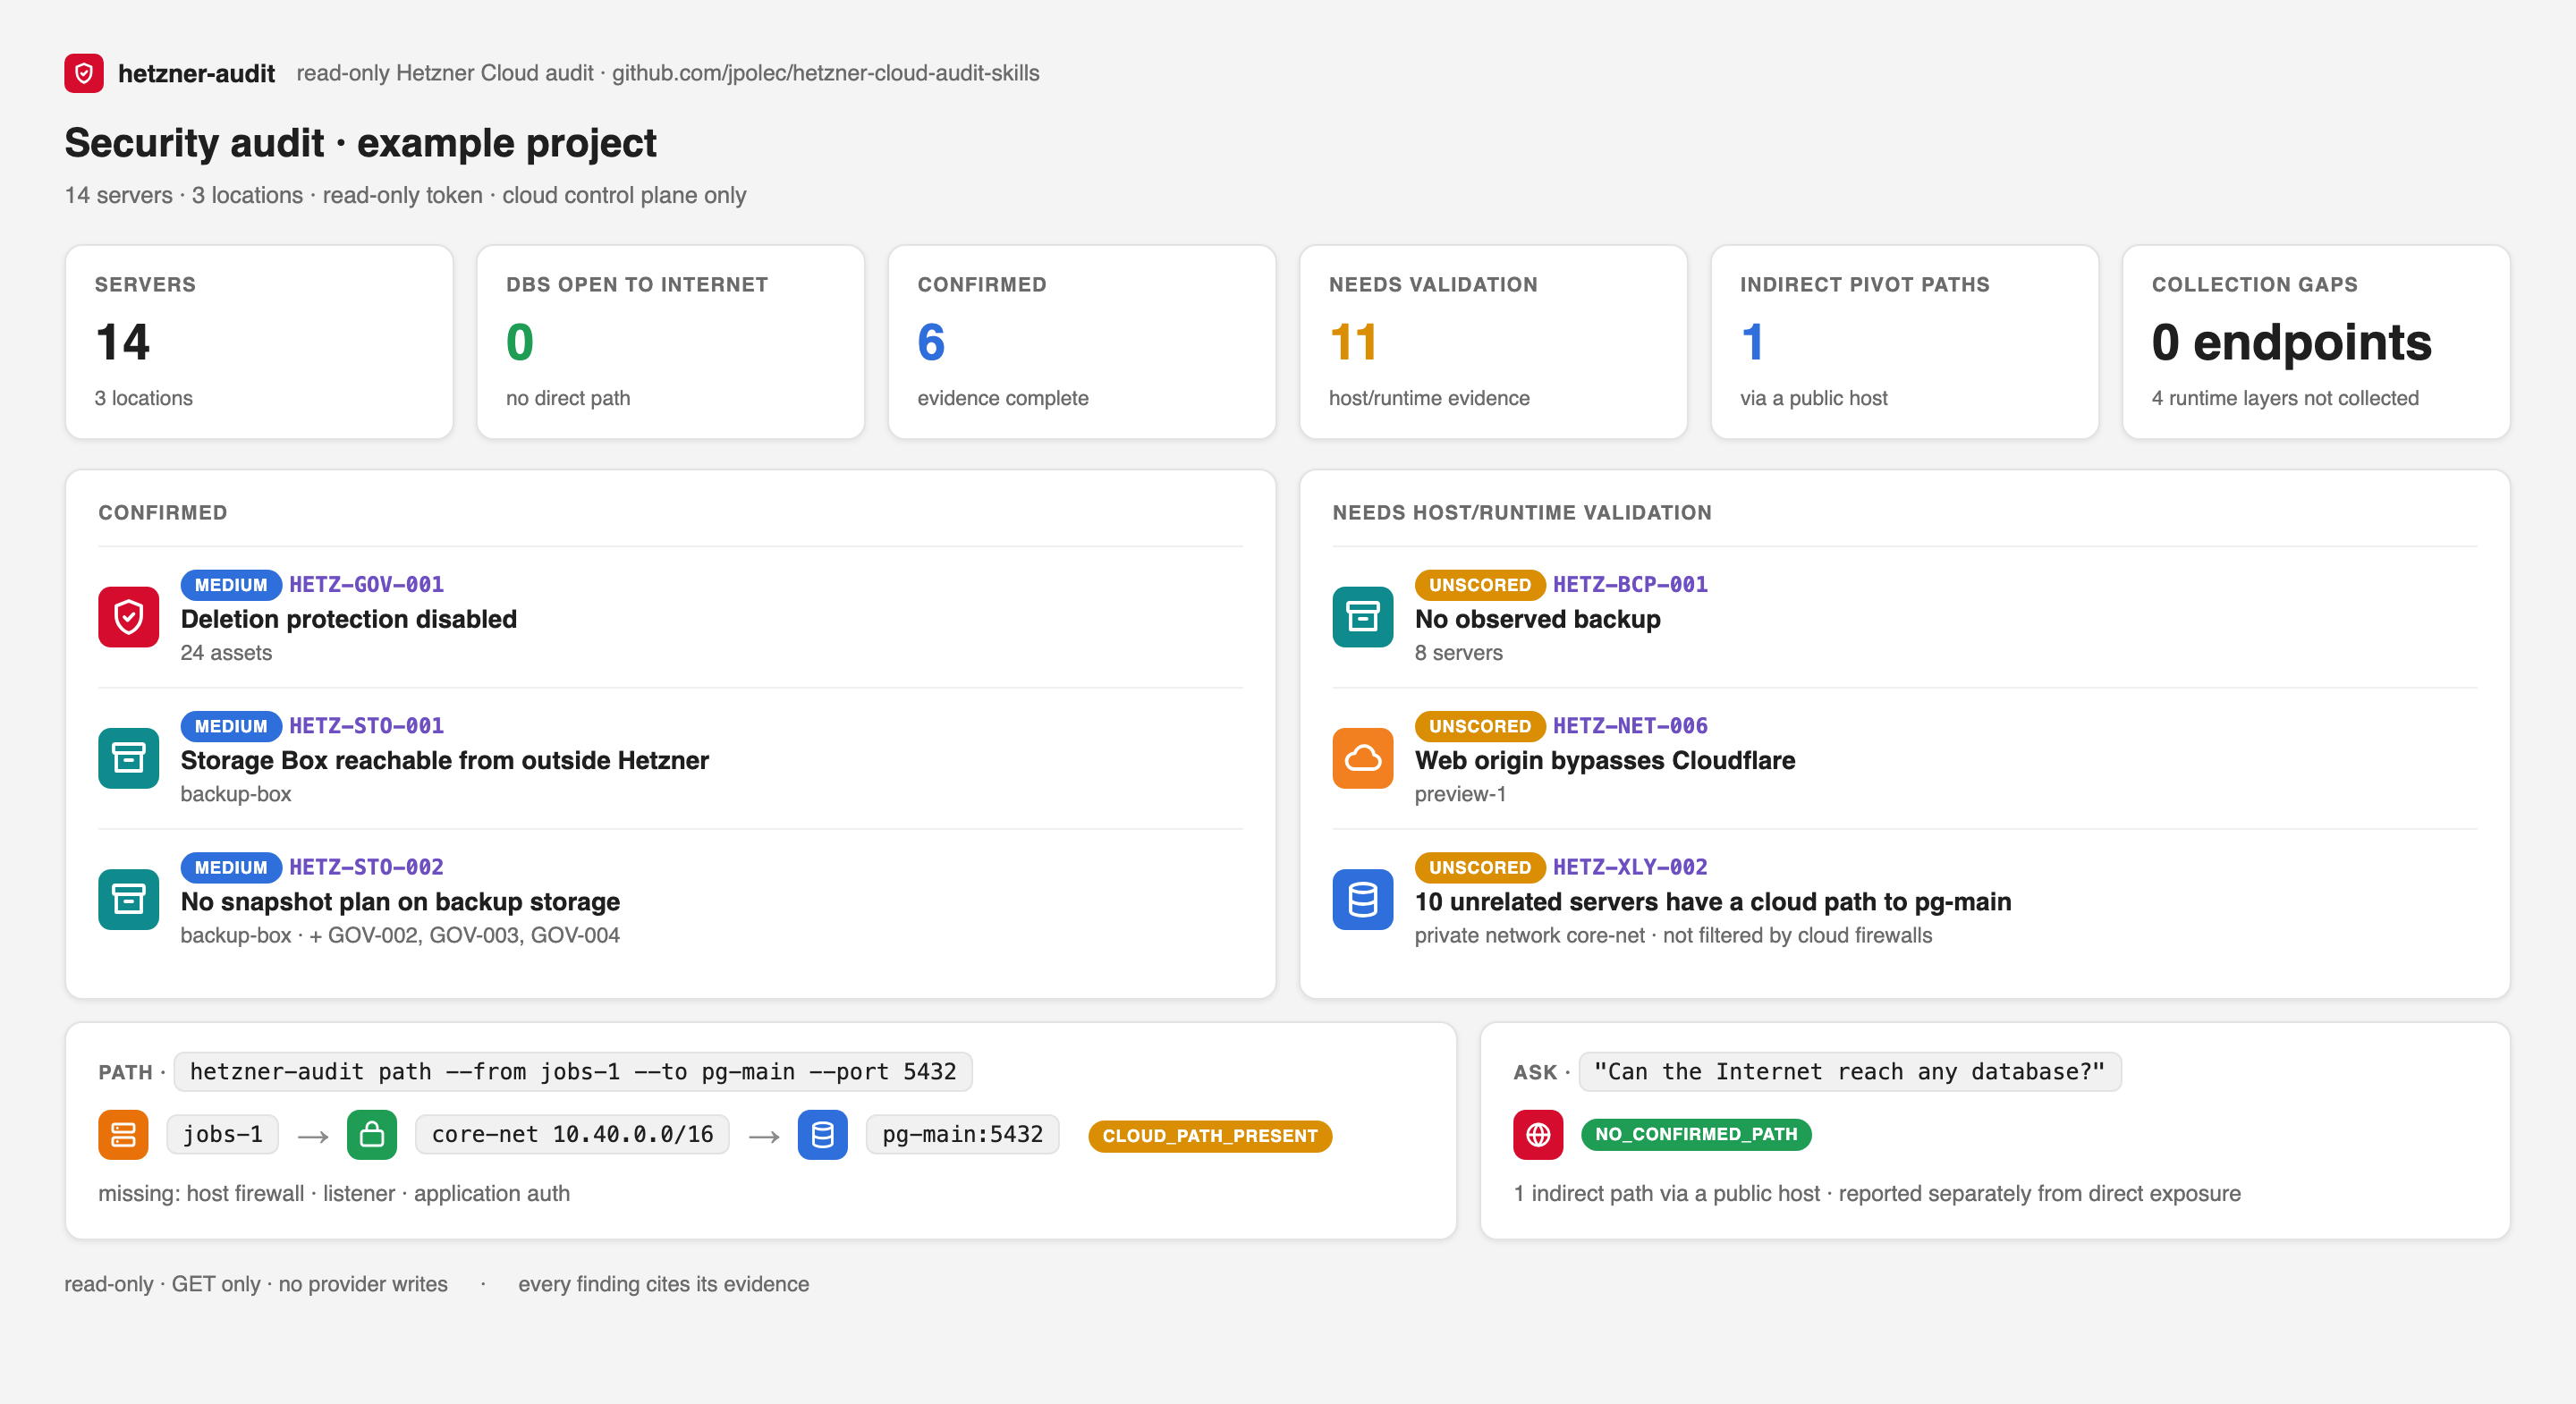
Task: Click the hetzner-audit path command box
Action: 573,1072
